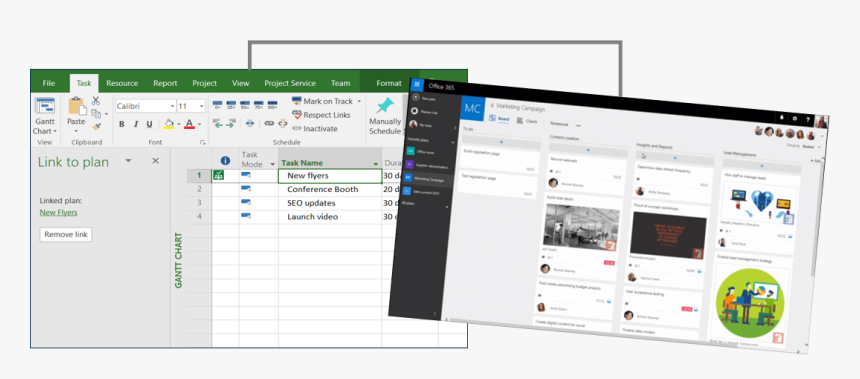
Task: Switch to the Format ribbon tab
Action: click(389, 83)
